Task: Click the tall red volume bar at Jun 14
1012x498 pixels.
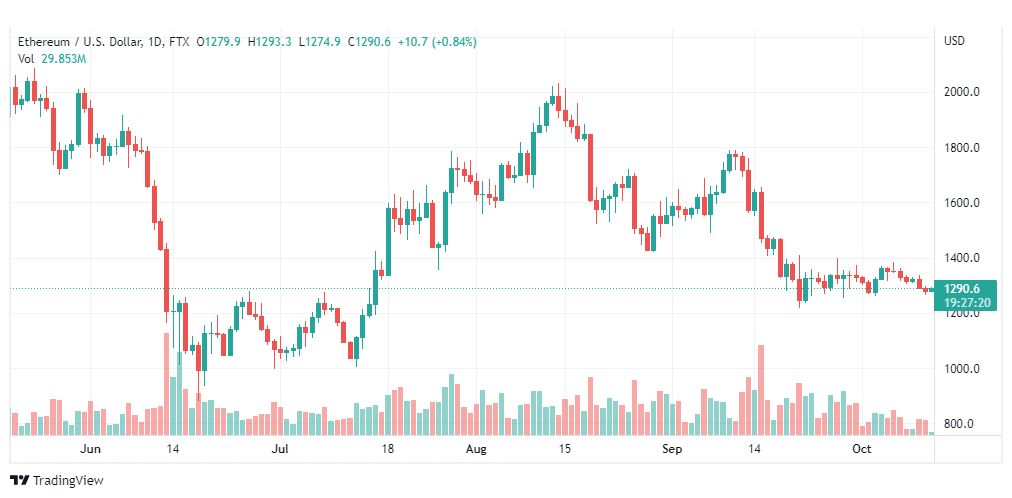Action: point(167,384)
